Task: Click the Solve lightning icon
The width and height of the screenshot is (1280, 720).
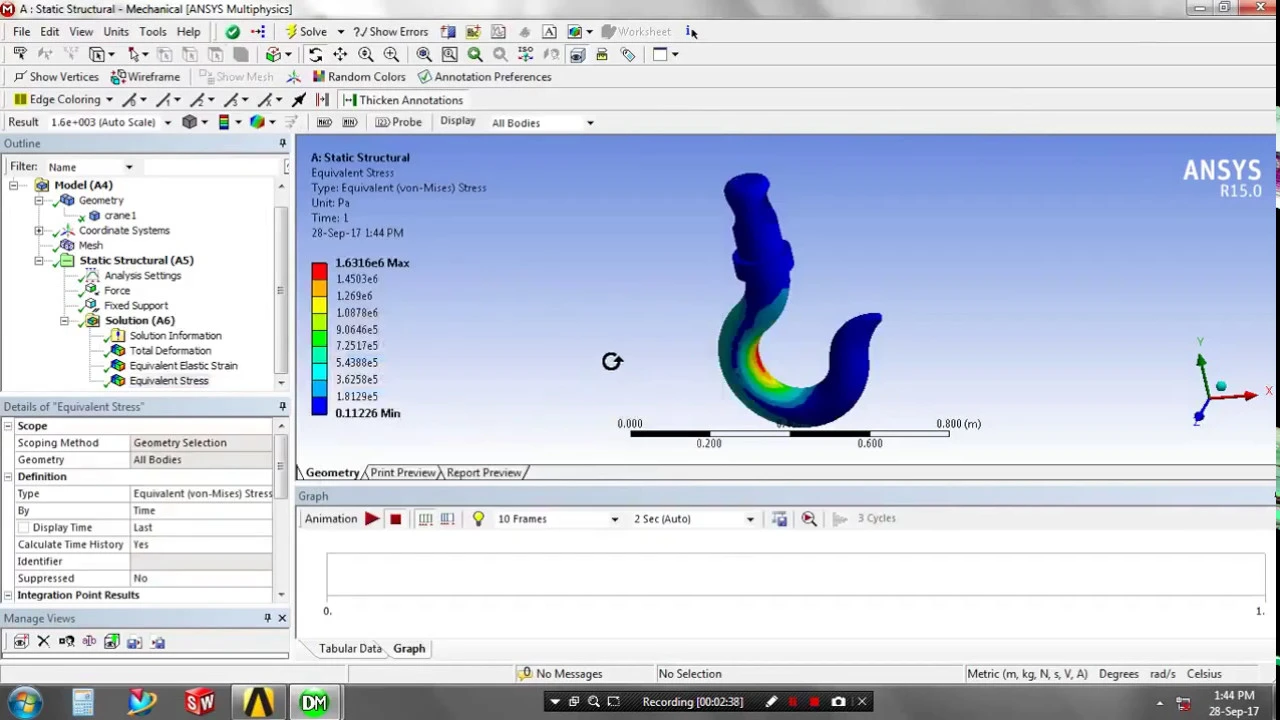Action: pyautogui.click(x=291, y=32)
